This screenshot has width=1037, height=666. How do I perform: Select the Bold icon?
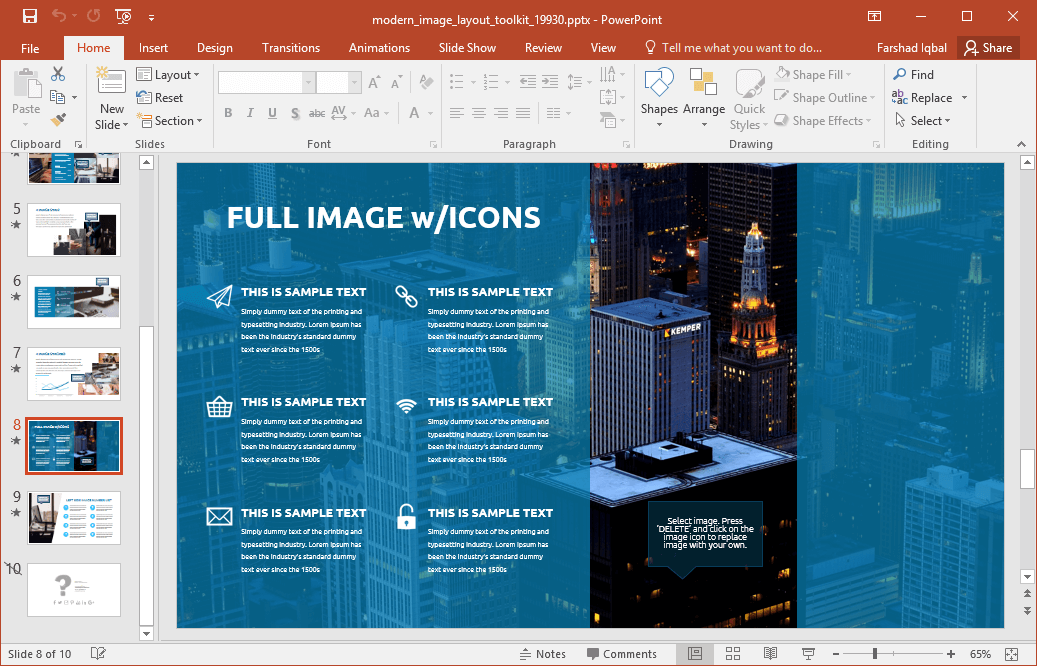(x=228, y=114)
